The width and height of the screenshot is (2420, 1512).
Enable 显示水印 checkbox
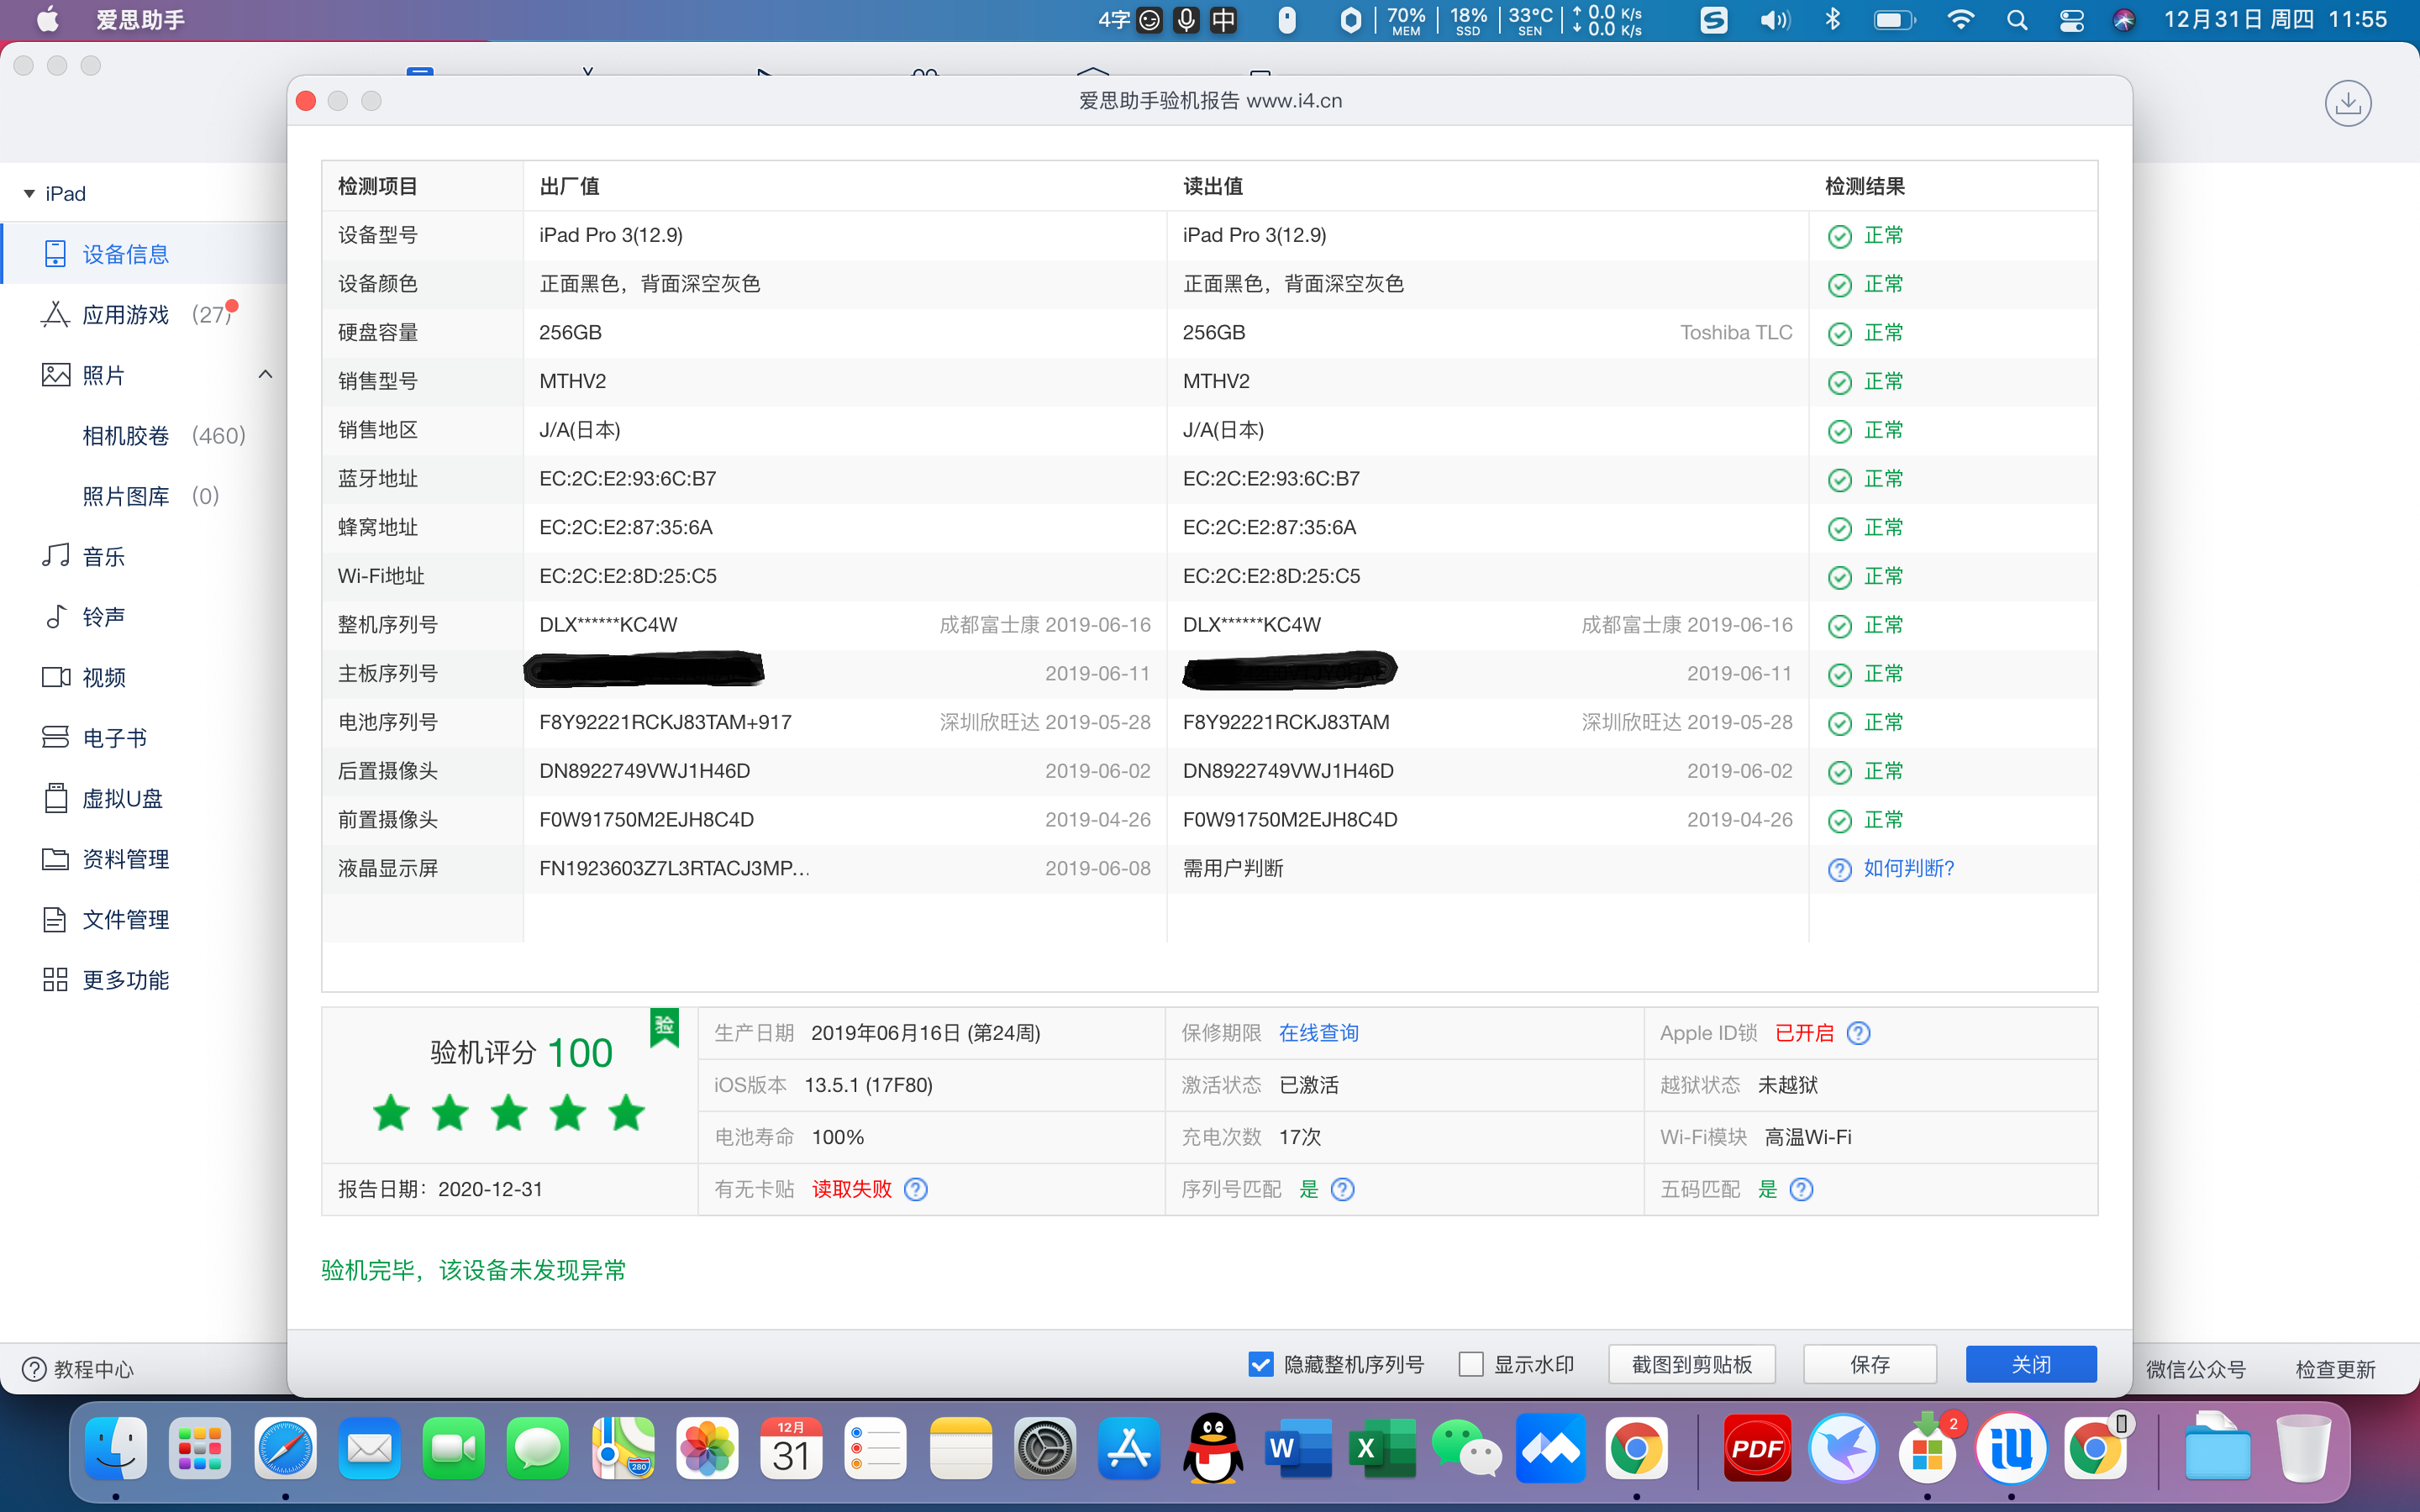coord(1471,1364)
